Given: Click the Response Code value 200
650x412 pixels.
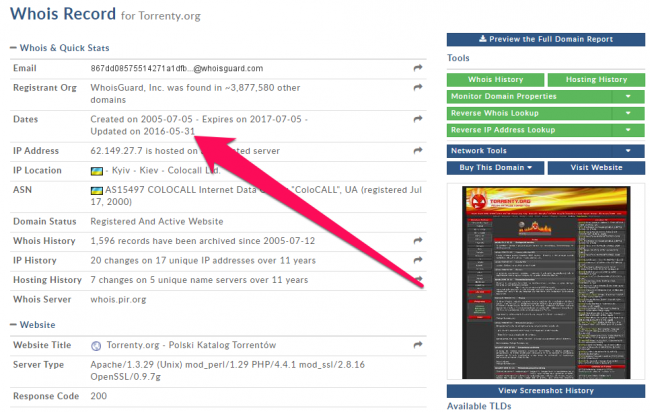Looking at the screenshot, I should [x=99, y=396].
